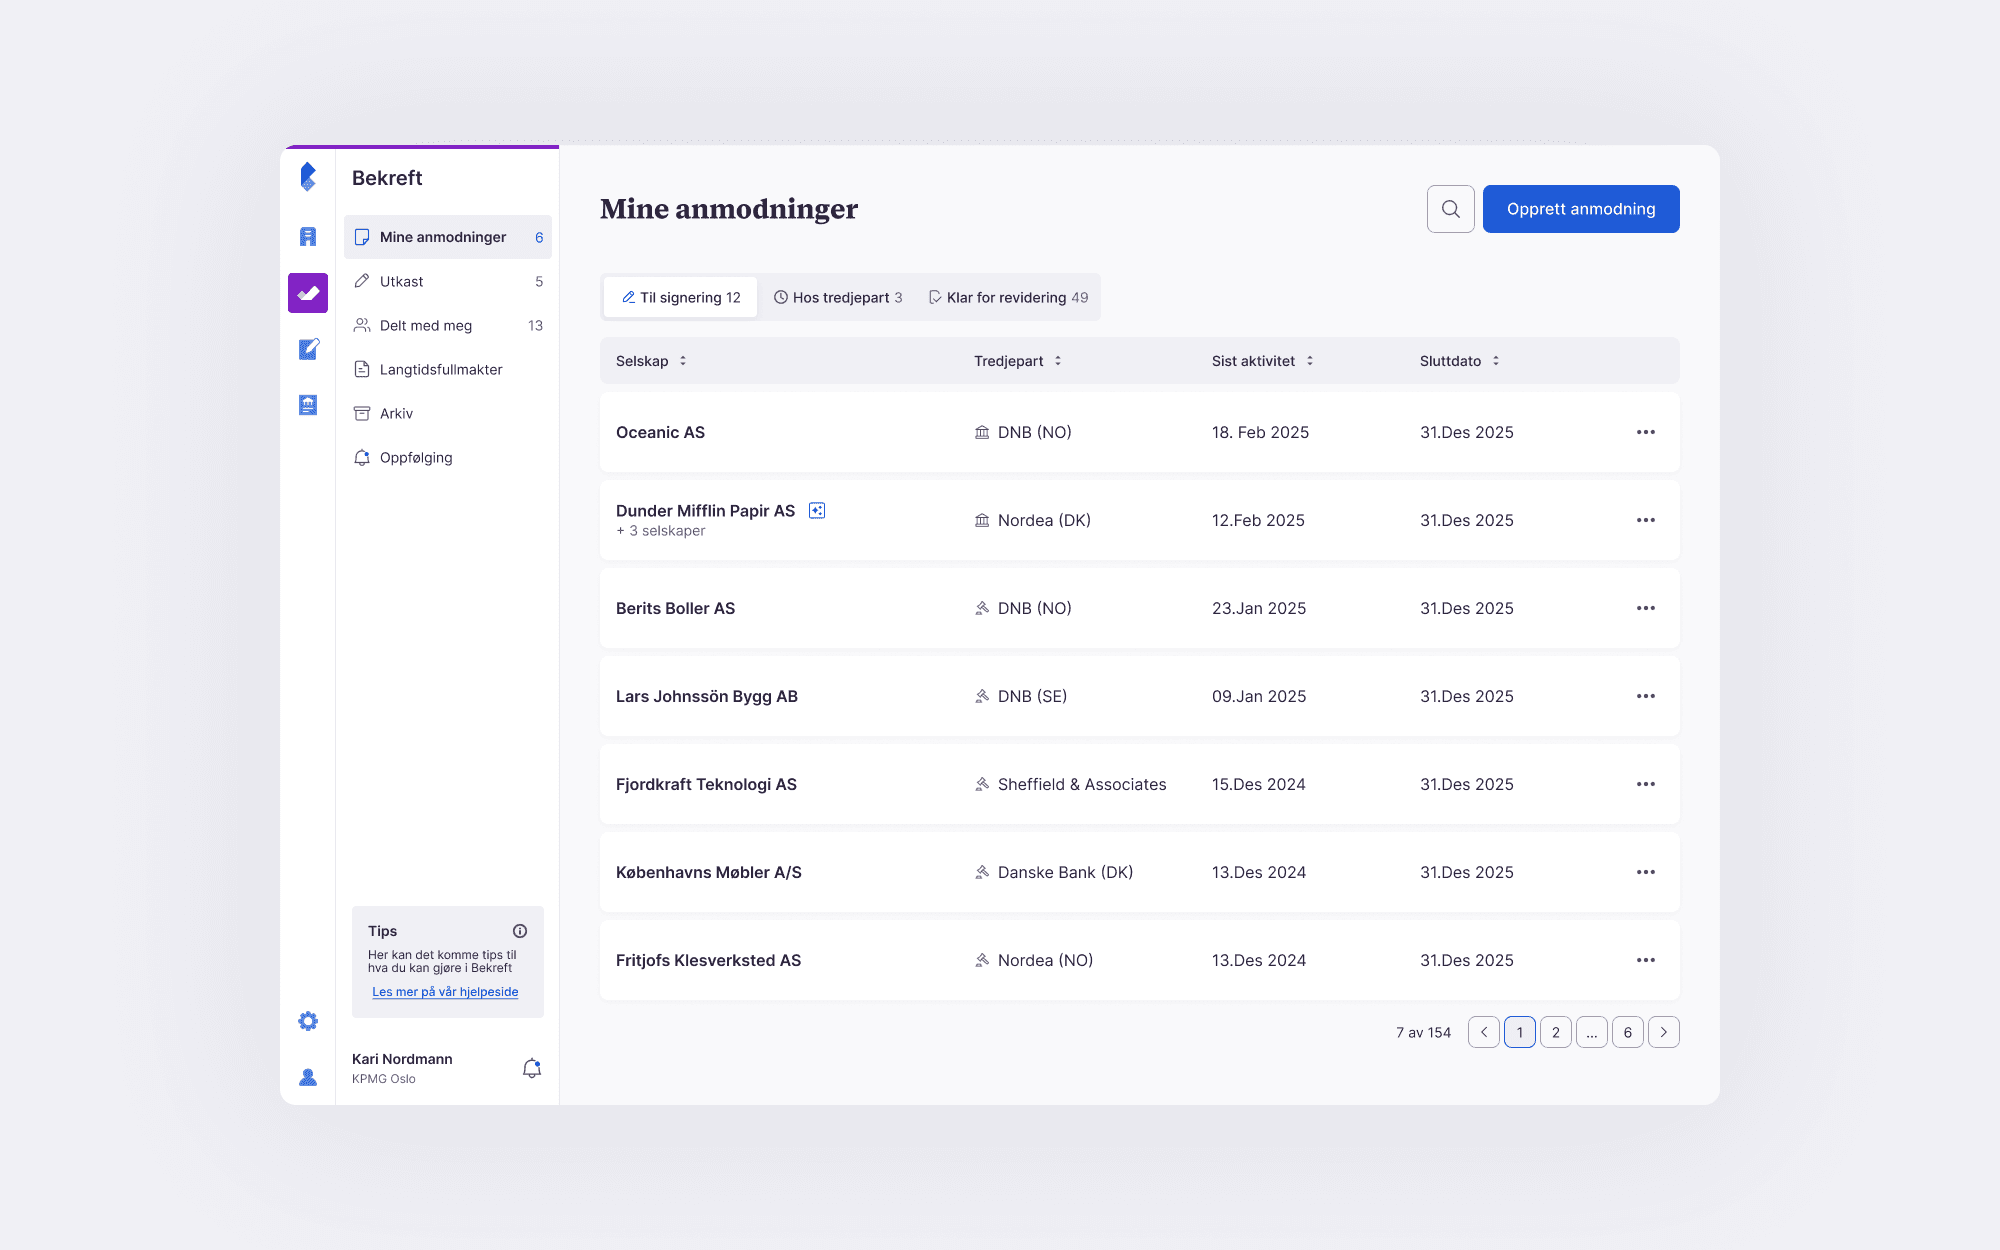Open the three-dot menu for Oceanic AS
Image resolution: width=2000 pixels, height=1250 pixels.
[1646, 432]
